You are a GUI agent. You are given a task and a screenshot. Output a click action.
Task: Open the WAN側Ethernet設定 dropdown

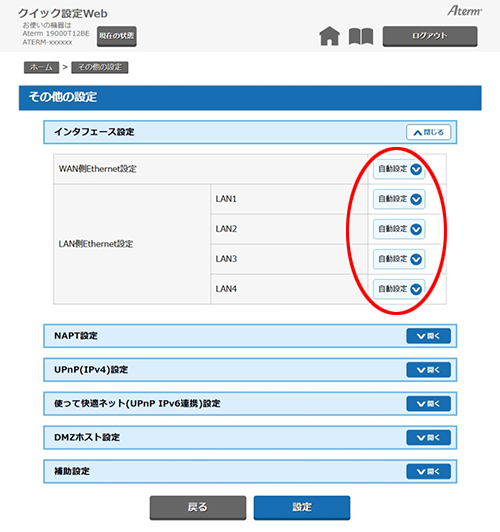[x=399, y=169]
